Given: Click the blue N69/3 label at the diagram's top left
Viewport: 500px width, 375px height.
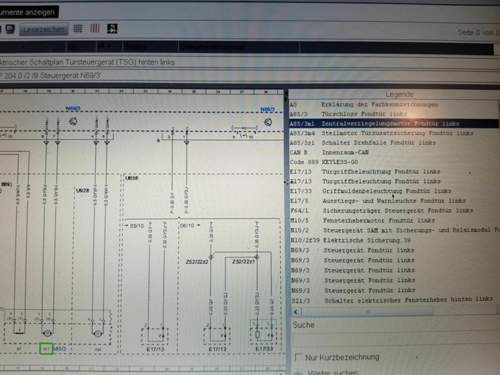Looking at the screenshot, I should pyautogui.click(x=73, y=108).
